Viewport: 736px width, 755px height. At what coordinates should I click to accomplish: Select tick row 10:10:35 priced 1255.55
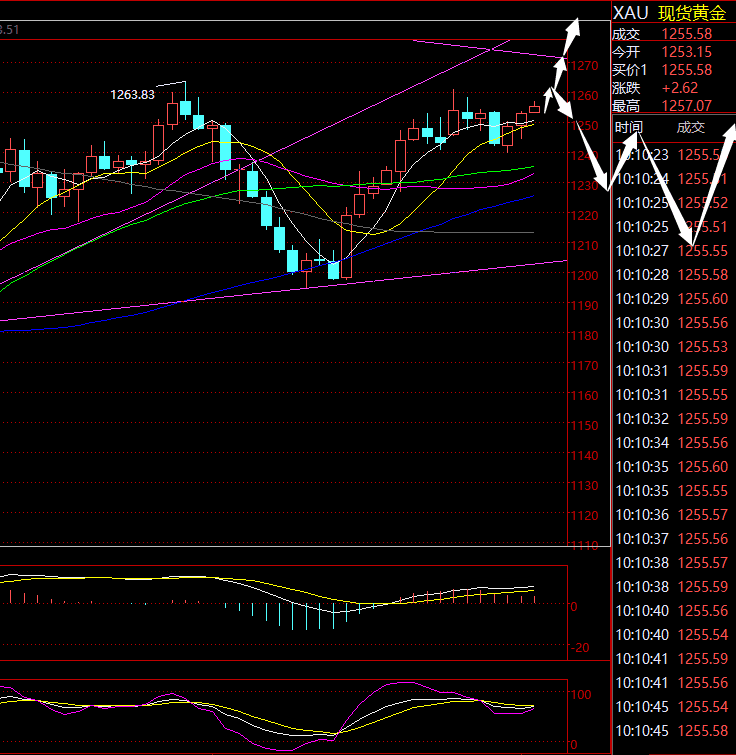(673, 491)
